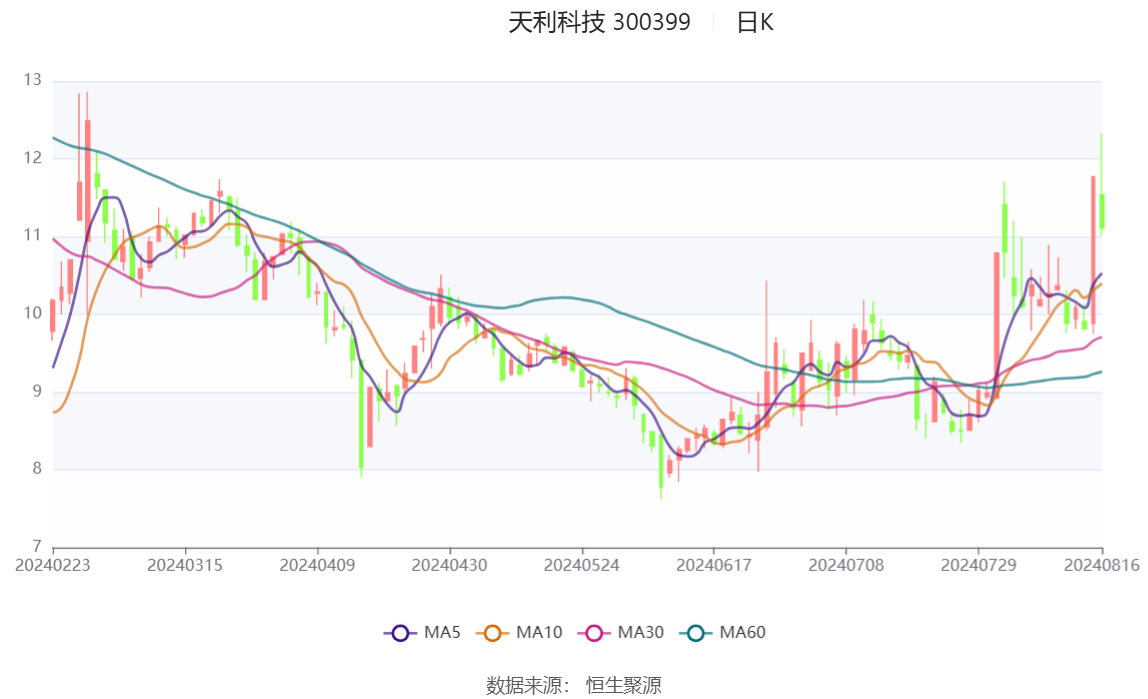This screenshot has width=1148, height=699.
Task: Select the 20240617 date axis label
Action: (714, 565)
